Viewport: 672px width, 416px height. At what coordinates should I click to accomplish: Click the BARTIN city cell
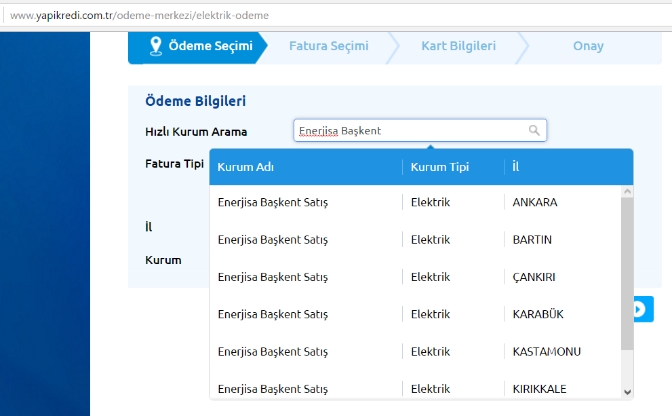532,239
